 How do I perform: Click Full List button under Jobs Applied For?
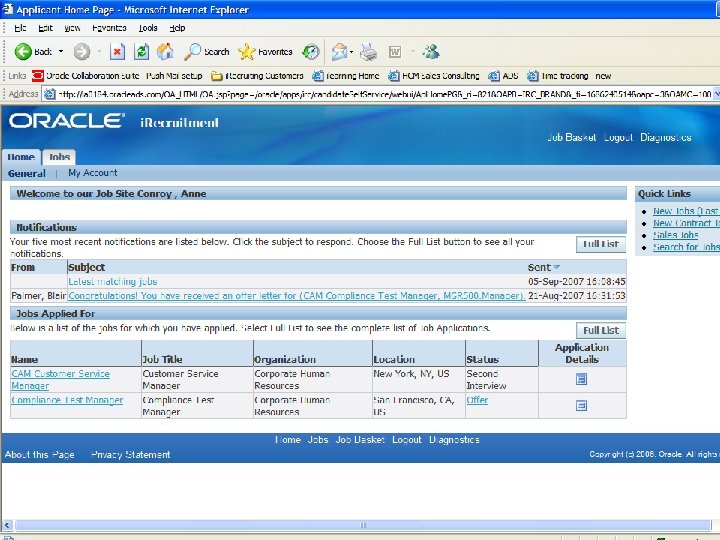pyautogui.click(x=601, y=331)
